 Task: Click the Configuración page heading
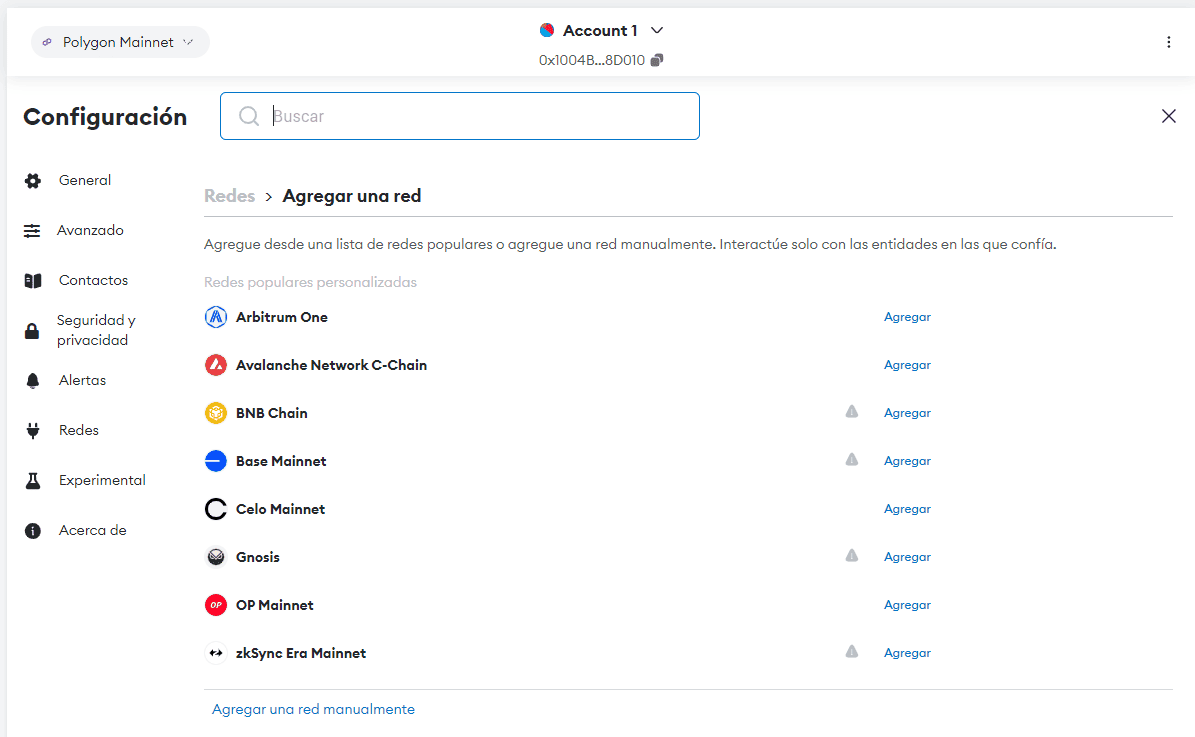coord(105,117)
